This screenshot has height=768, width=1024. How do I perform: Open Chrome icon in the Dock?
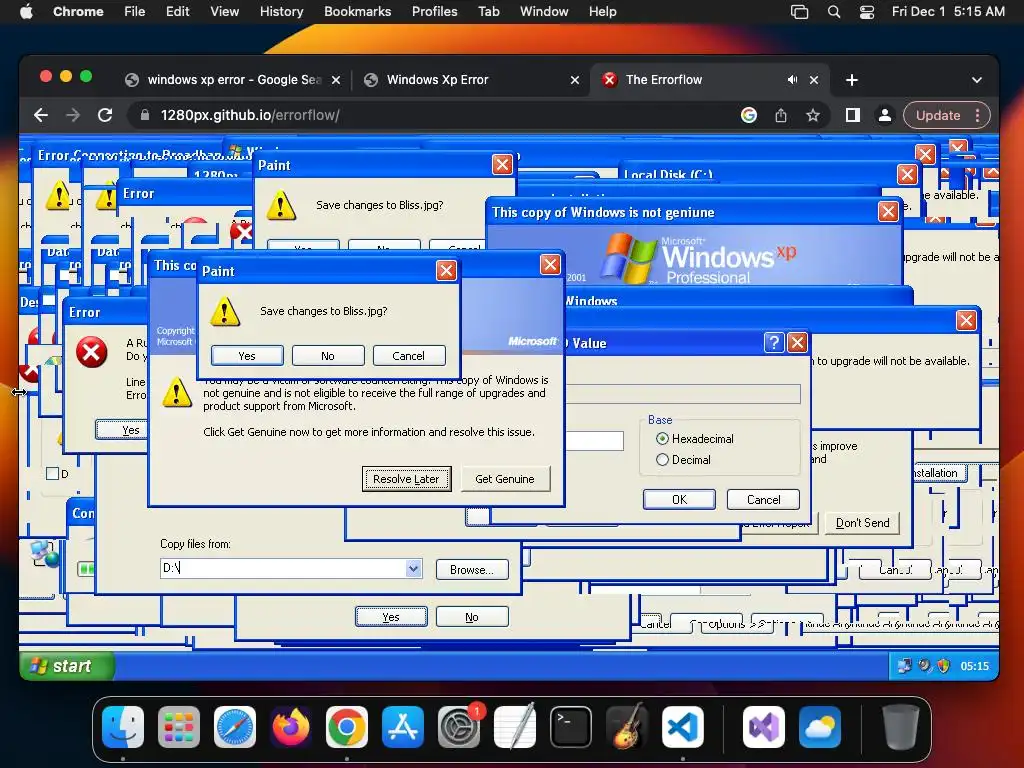pyautogui.click(x=347, y=727)
